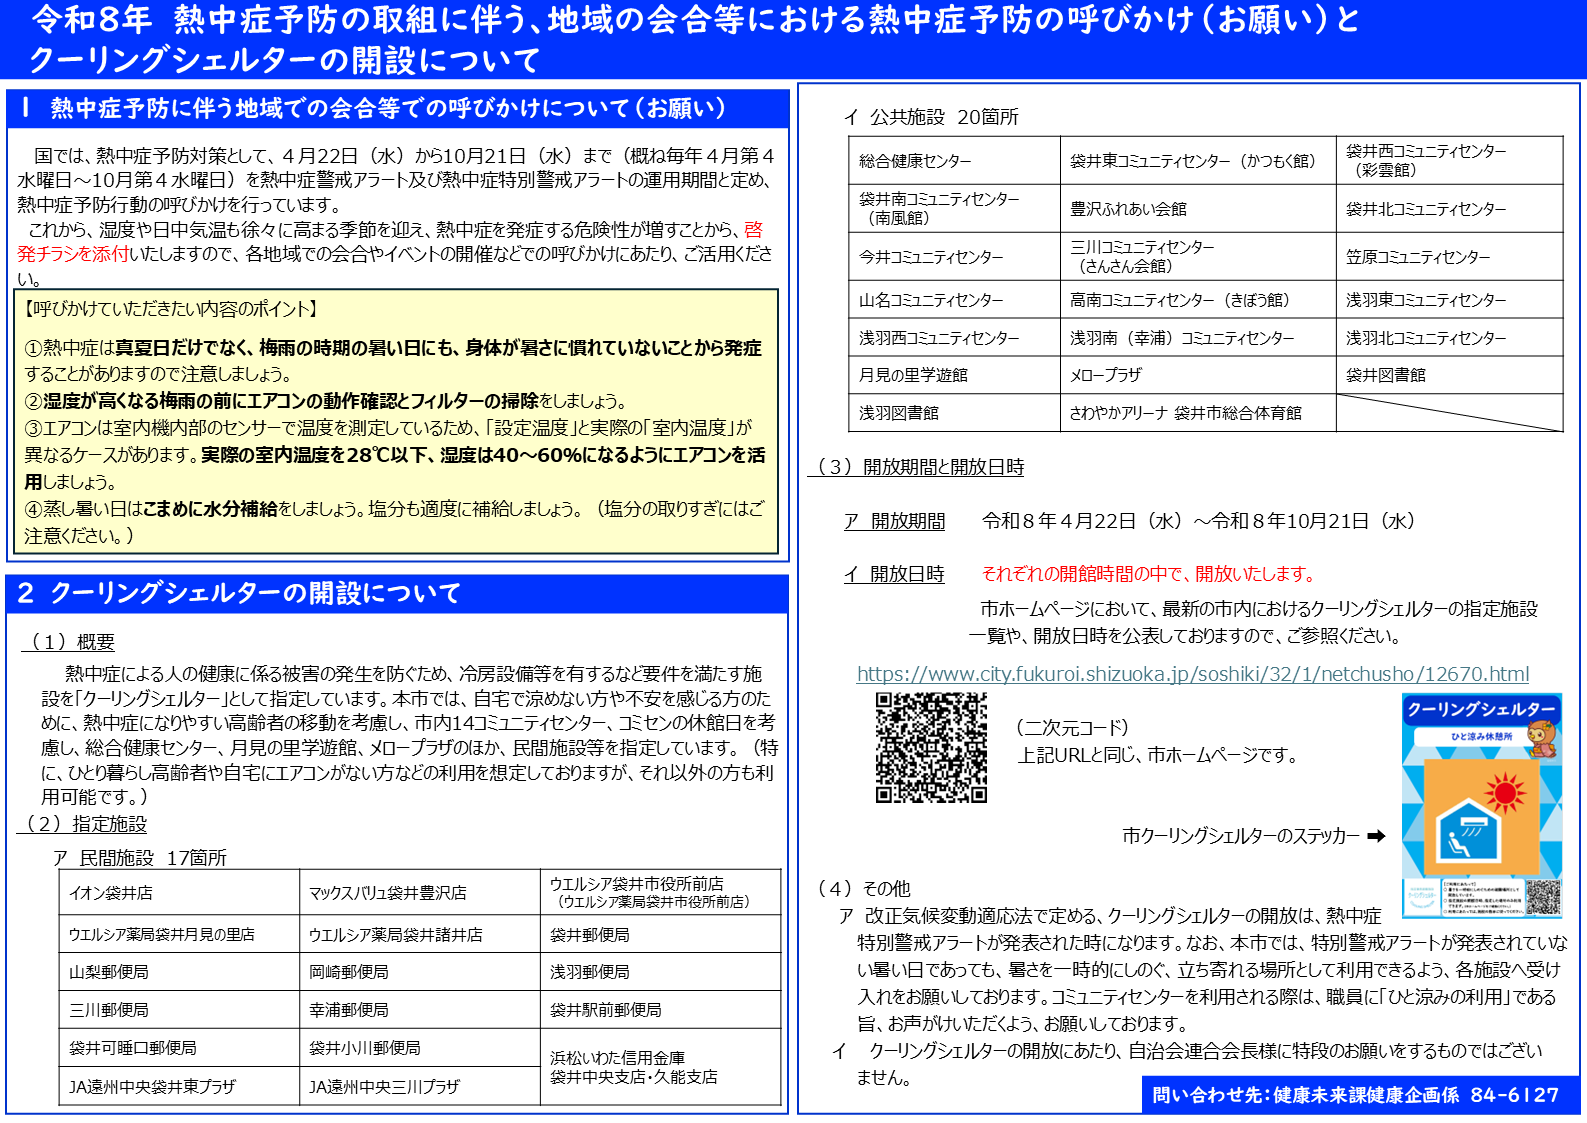Click the yellow box heading 呼びかけていただきたい内容のポイント
The width and height of the screenshot is (1587, 1123).
[x=171, y=309]
